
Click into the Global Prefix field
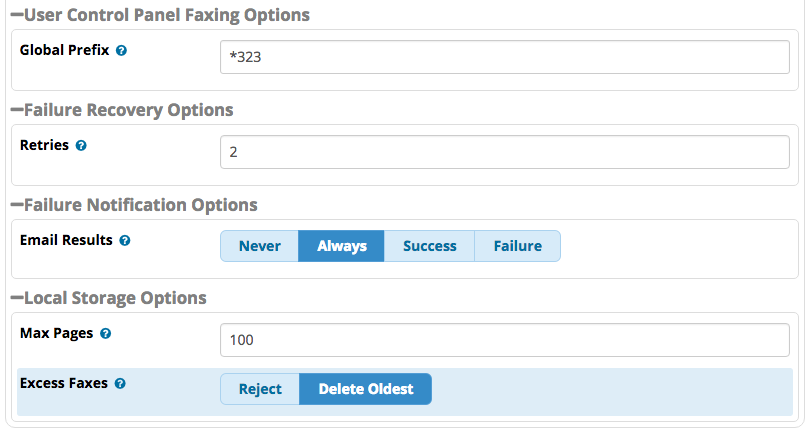(x=505, y=57)
